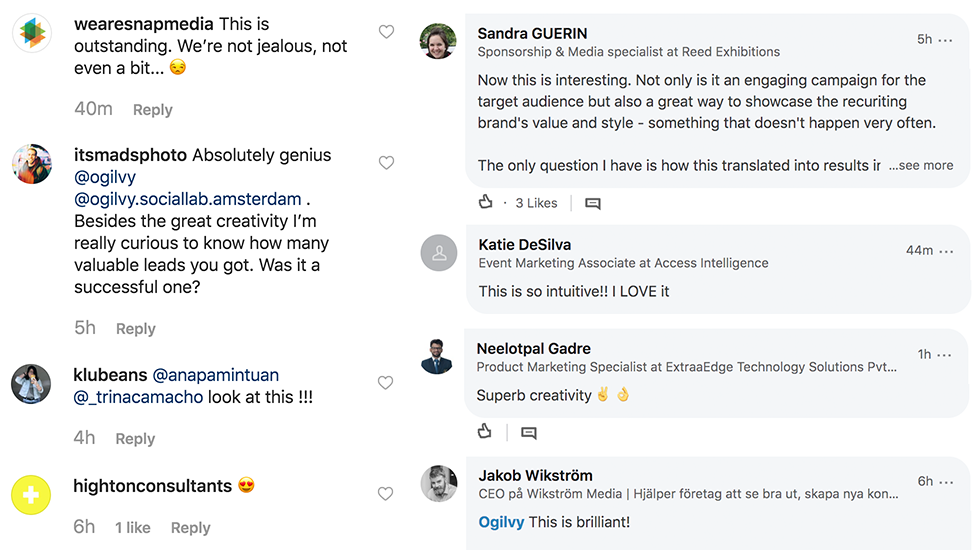
Task: Click reply icon under Neelotpal Gadre's comment
Action: (529, 433)
